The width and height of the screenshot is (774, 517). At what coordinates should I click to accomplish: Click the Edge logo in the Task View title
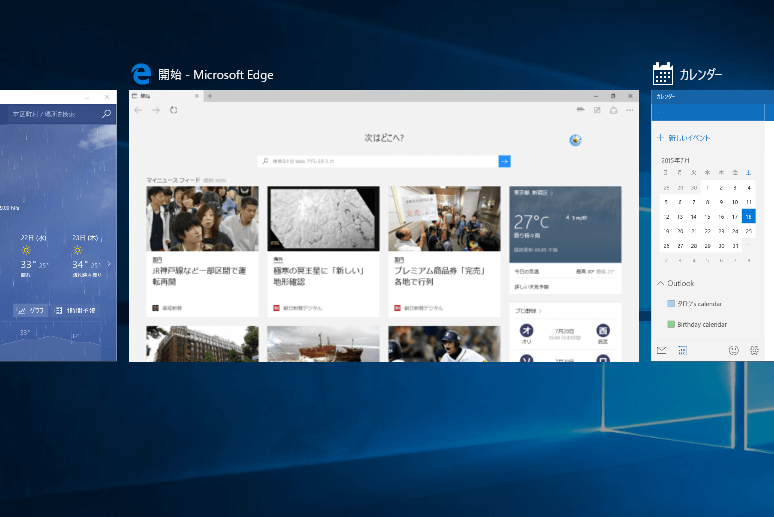click(x=141, y=74)
